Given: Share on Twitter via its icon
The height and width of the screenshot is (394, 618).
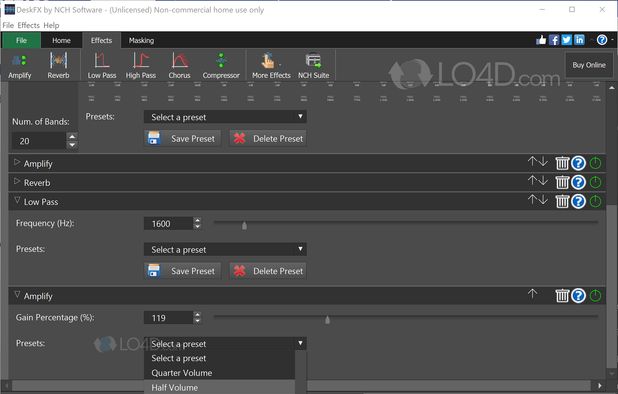Looking at the screenshot, I should coord(566,40).
